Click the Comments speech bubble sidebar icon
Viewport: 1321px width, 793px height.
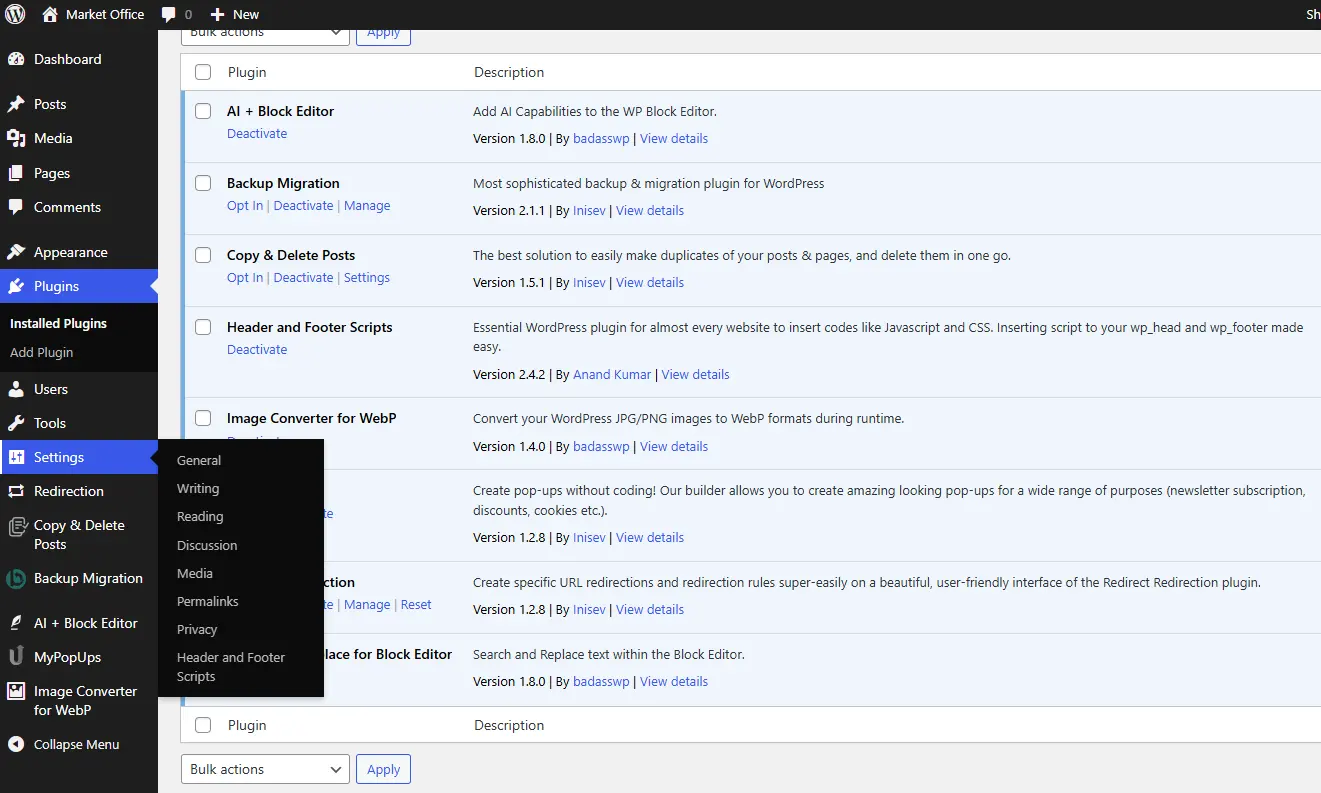pyautogui.click(x=16, y=207)
